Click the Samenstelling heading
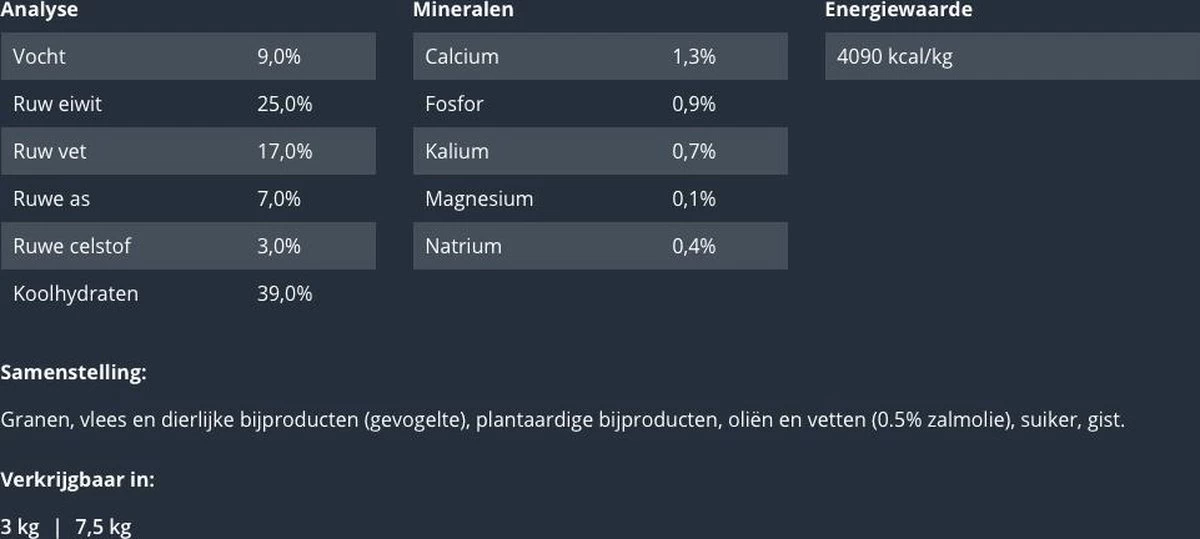Image resolution: width=1200 pixels, height=539 pixels. click(73, 373)
